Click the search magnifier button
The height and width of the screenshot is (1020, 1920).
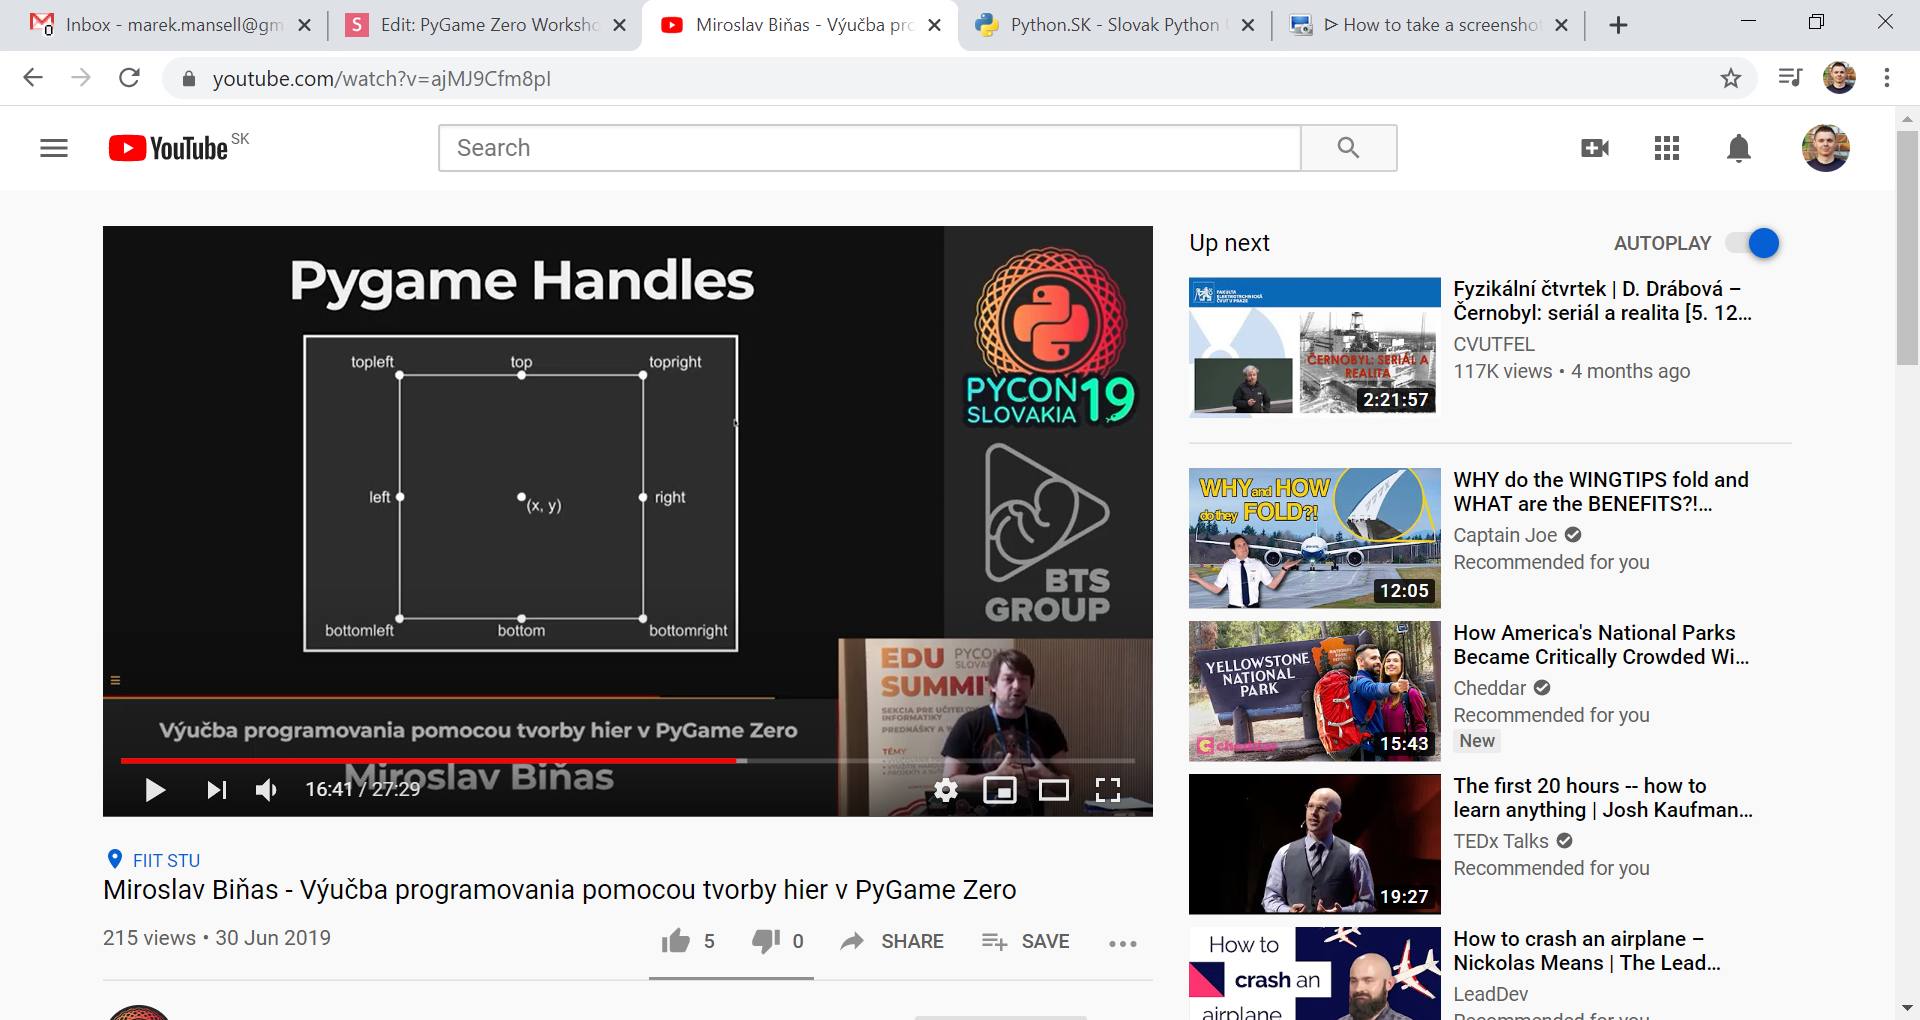(1348, 148)
